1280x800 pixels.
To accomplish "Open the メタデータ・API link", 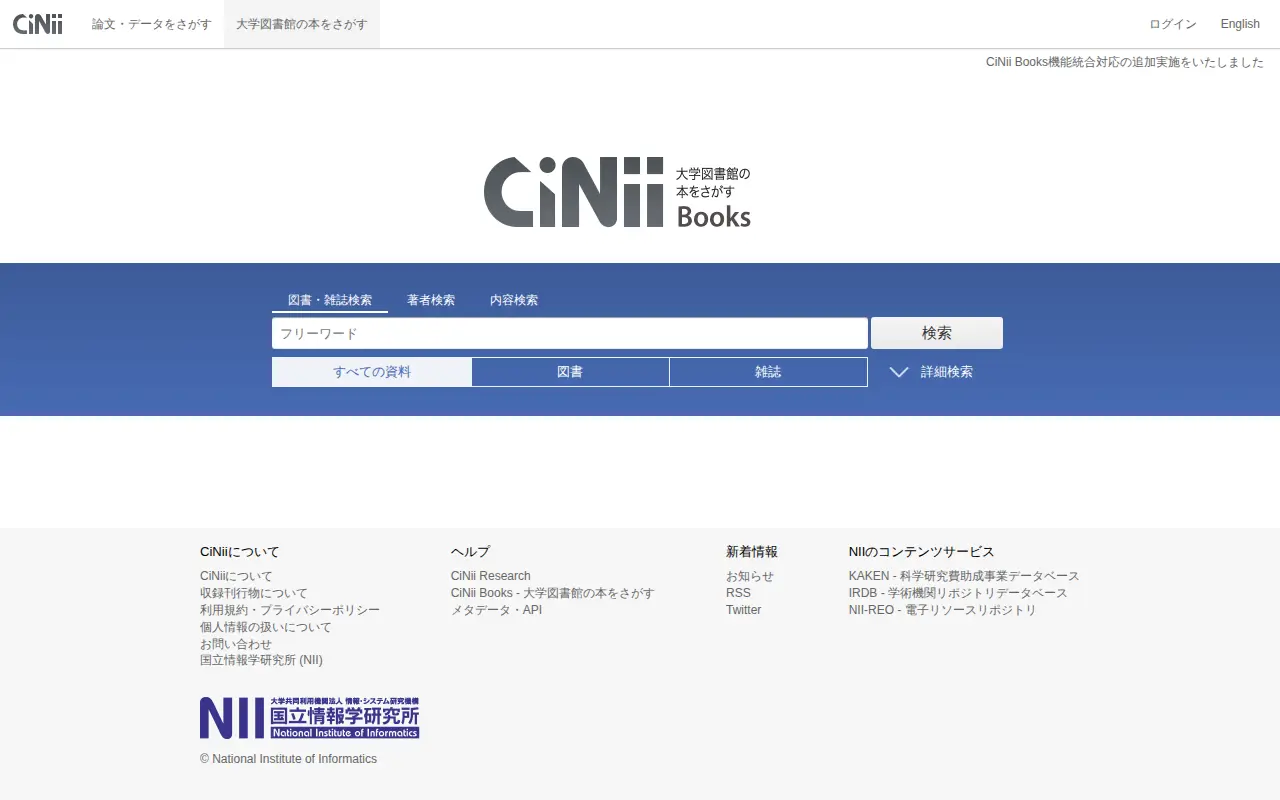I will [x=497, y=610].
